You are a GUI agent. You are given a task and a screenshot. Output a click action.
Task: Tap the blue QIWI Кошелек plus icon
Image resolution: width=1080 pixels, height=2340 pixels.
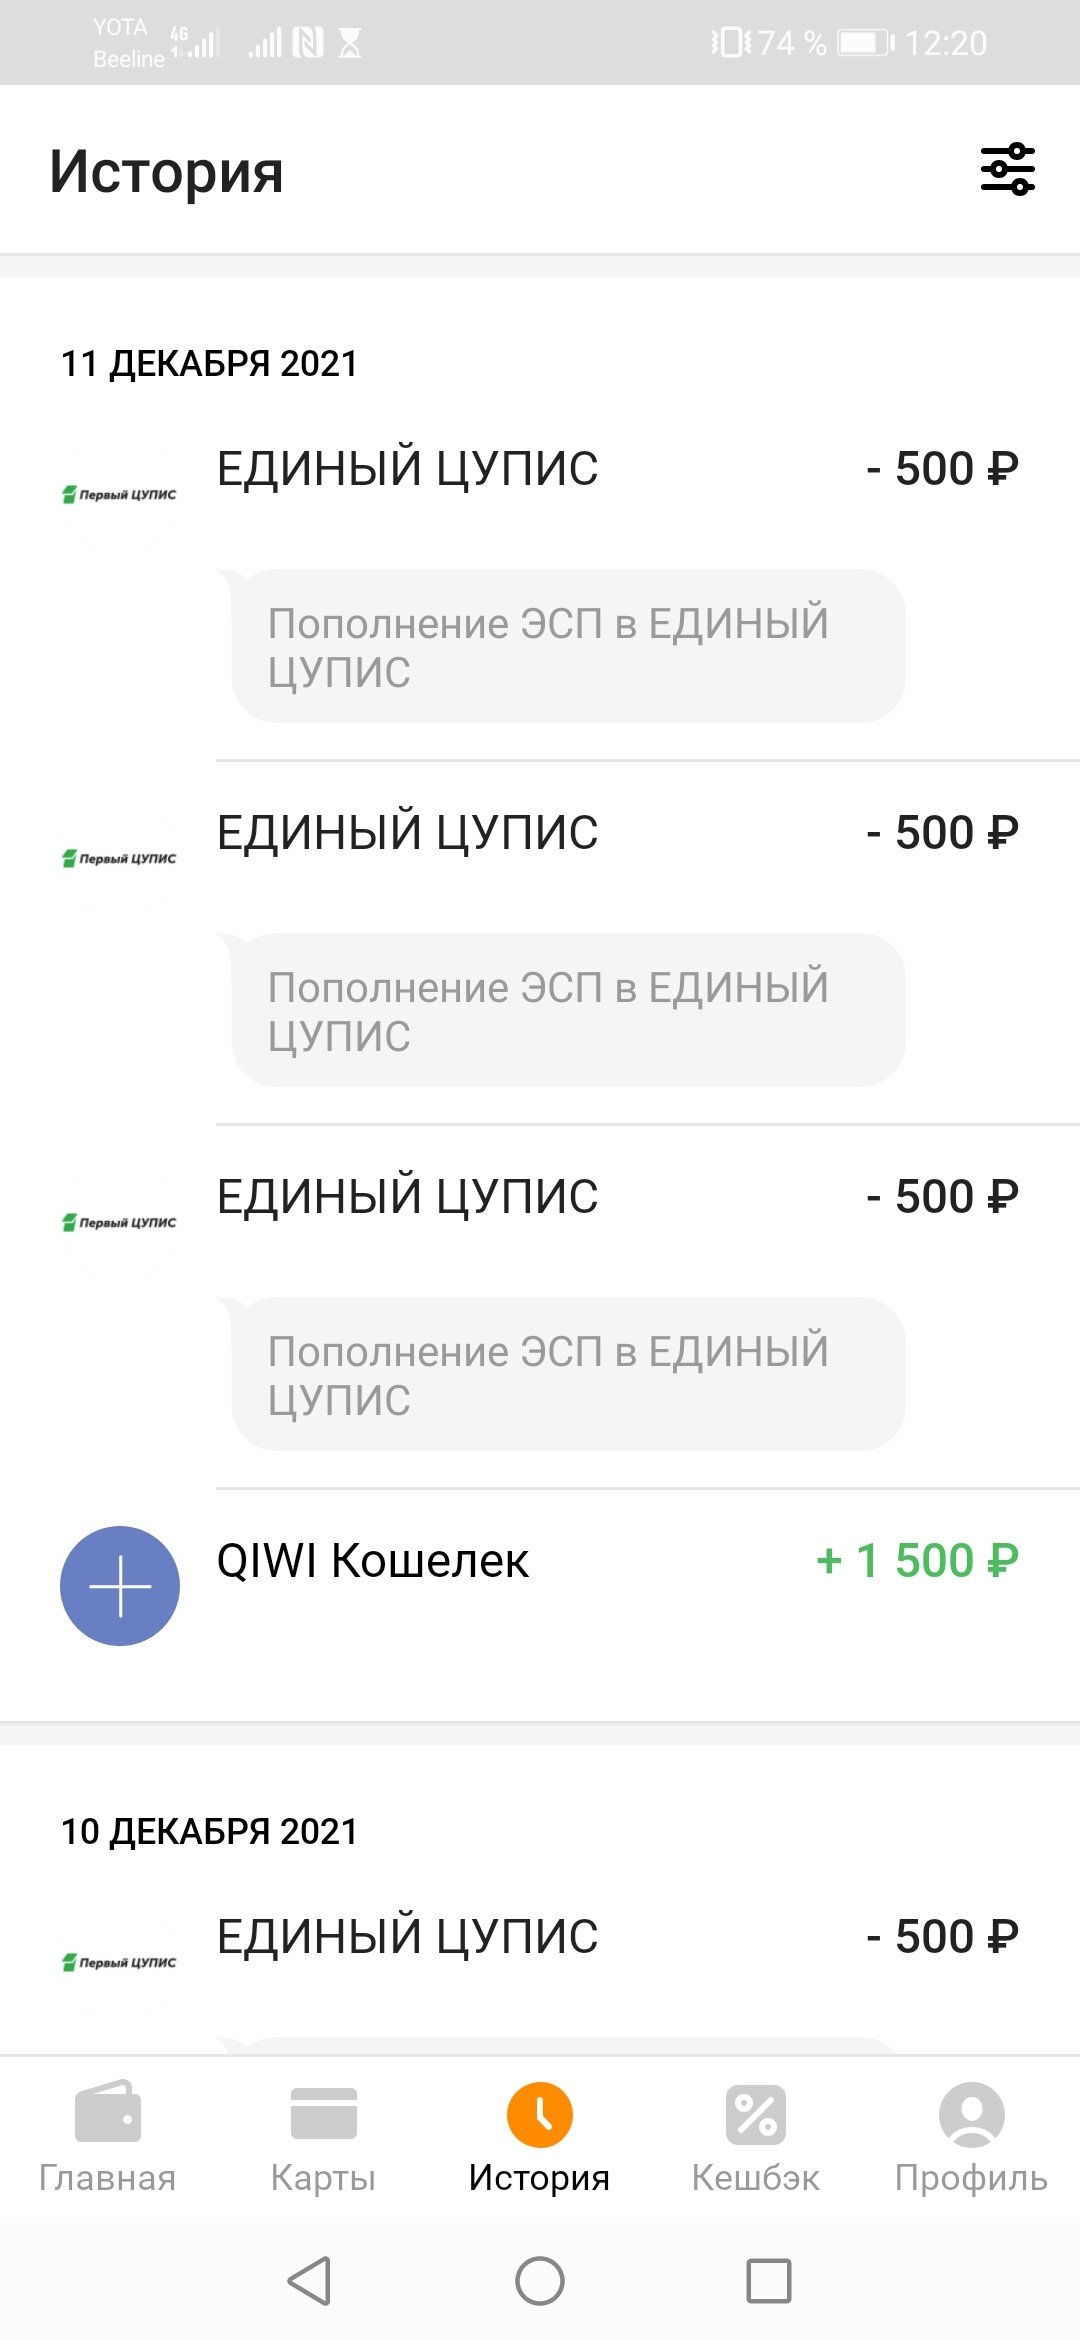(x=120, y=1586)
